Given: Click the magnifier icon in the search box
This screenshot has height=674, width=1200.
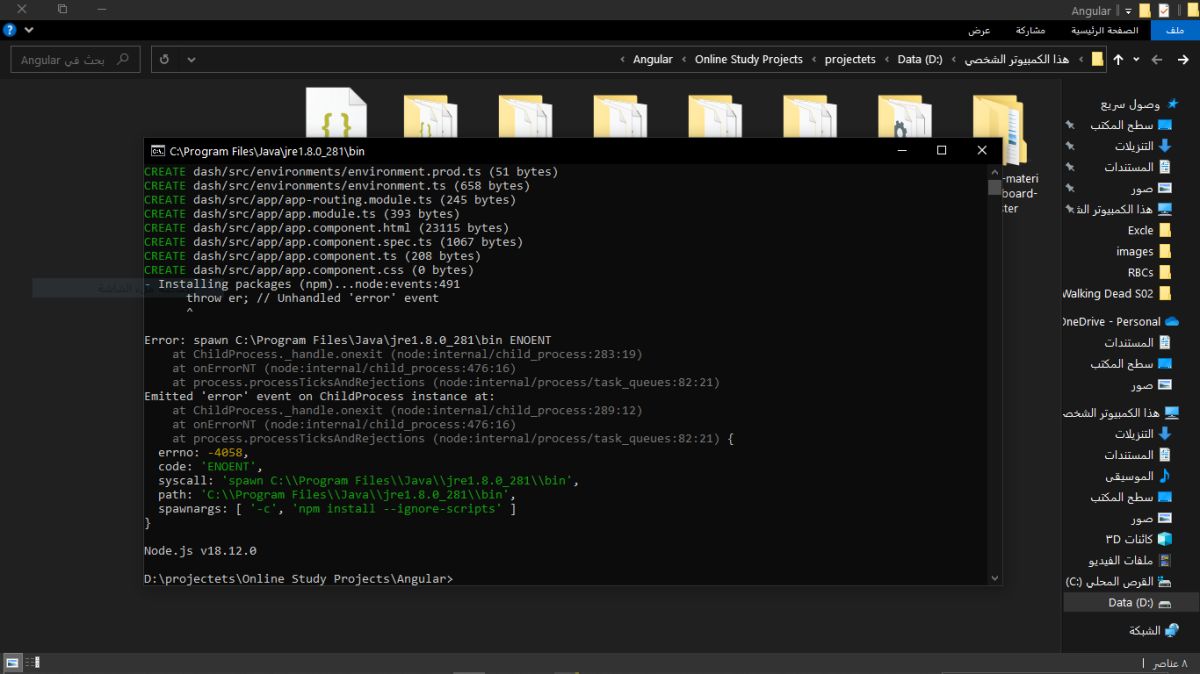Looking at the screenshot, I should [x=123, y=59].
